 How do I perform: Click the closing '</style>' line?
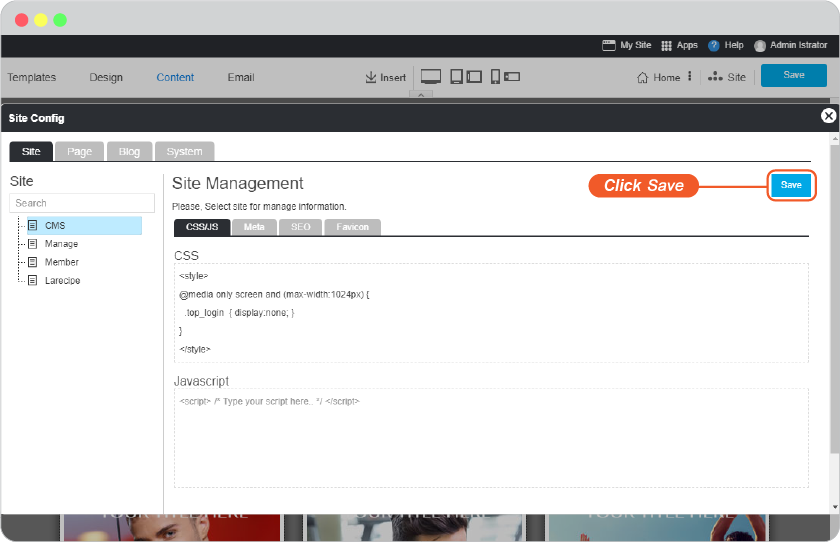coord(195,349)
